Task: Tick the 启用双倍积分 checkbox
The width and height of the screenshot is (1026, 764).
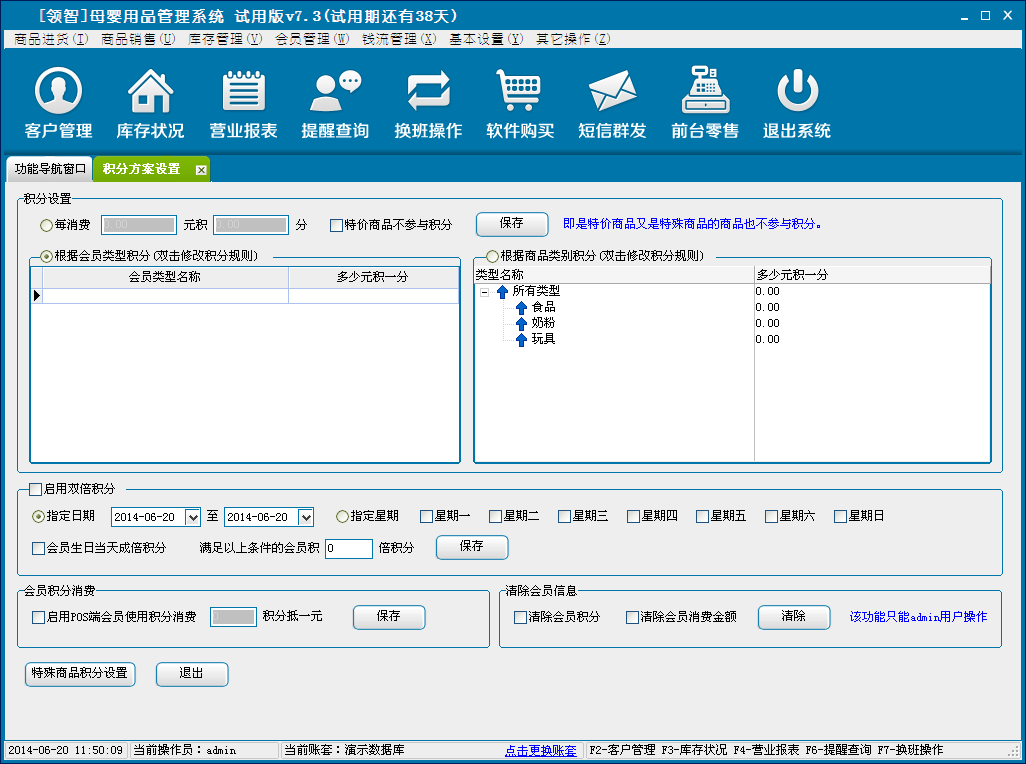Action: [x=36, y=489]
